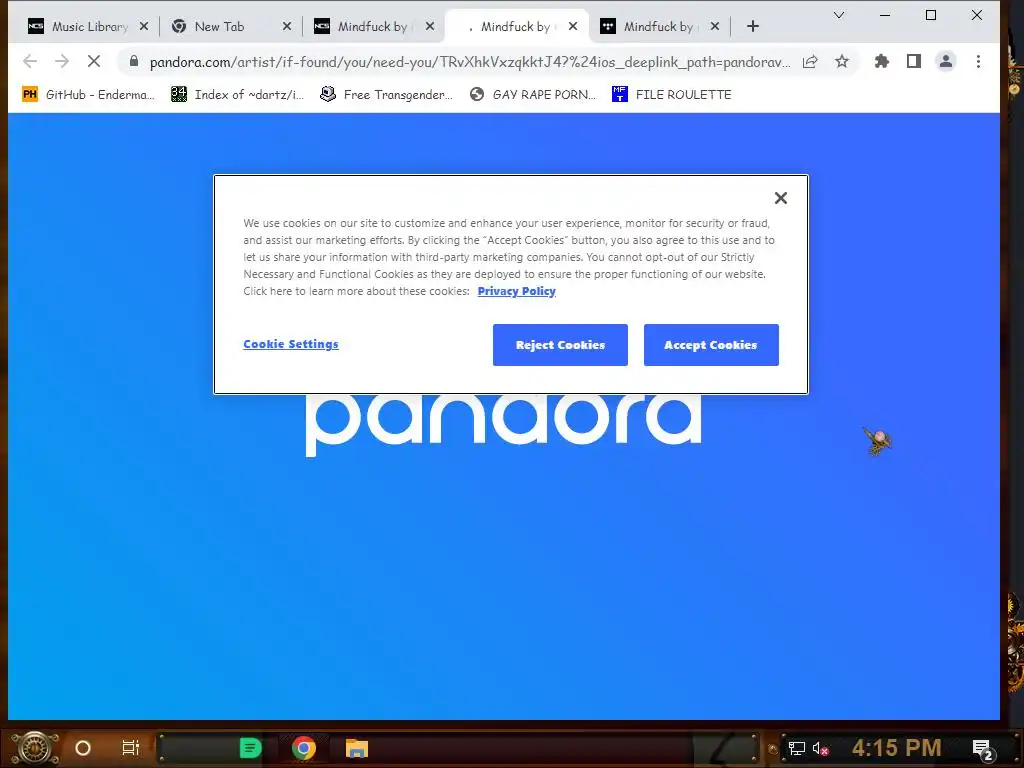Close the Music Library tab
Image resolution: width=1024 pixels, height=768 pixels.
pyautogui.click(x=144, y=26)
